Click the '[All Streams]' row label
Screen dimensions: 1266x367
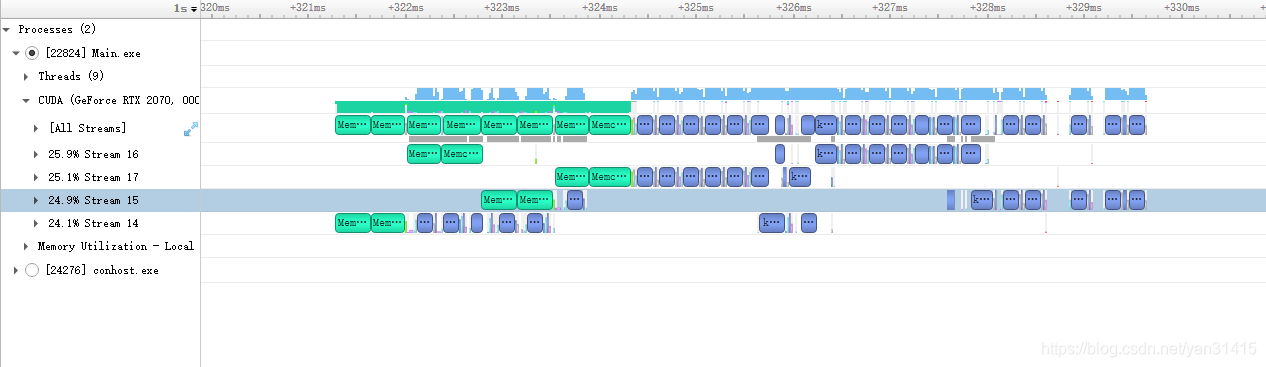click(x=88, y=128)
